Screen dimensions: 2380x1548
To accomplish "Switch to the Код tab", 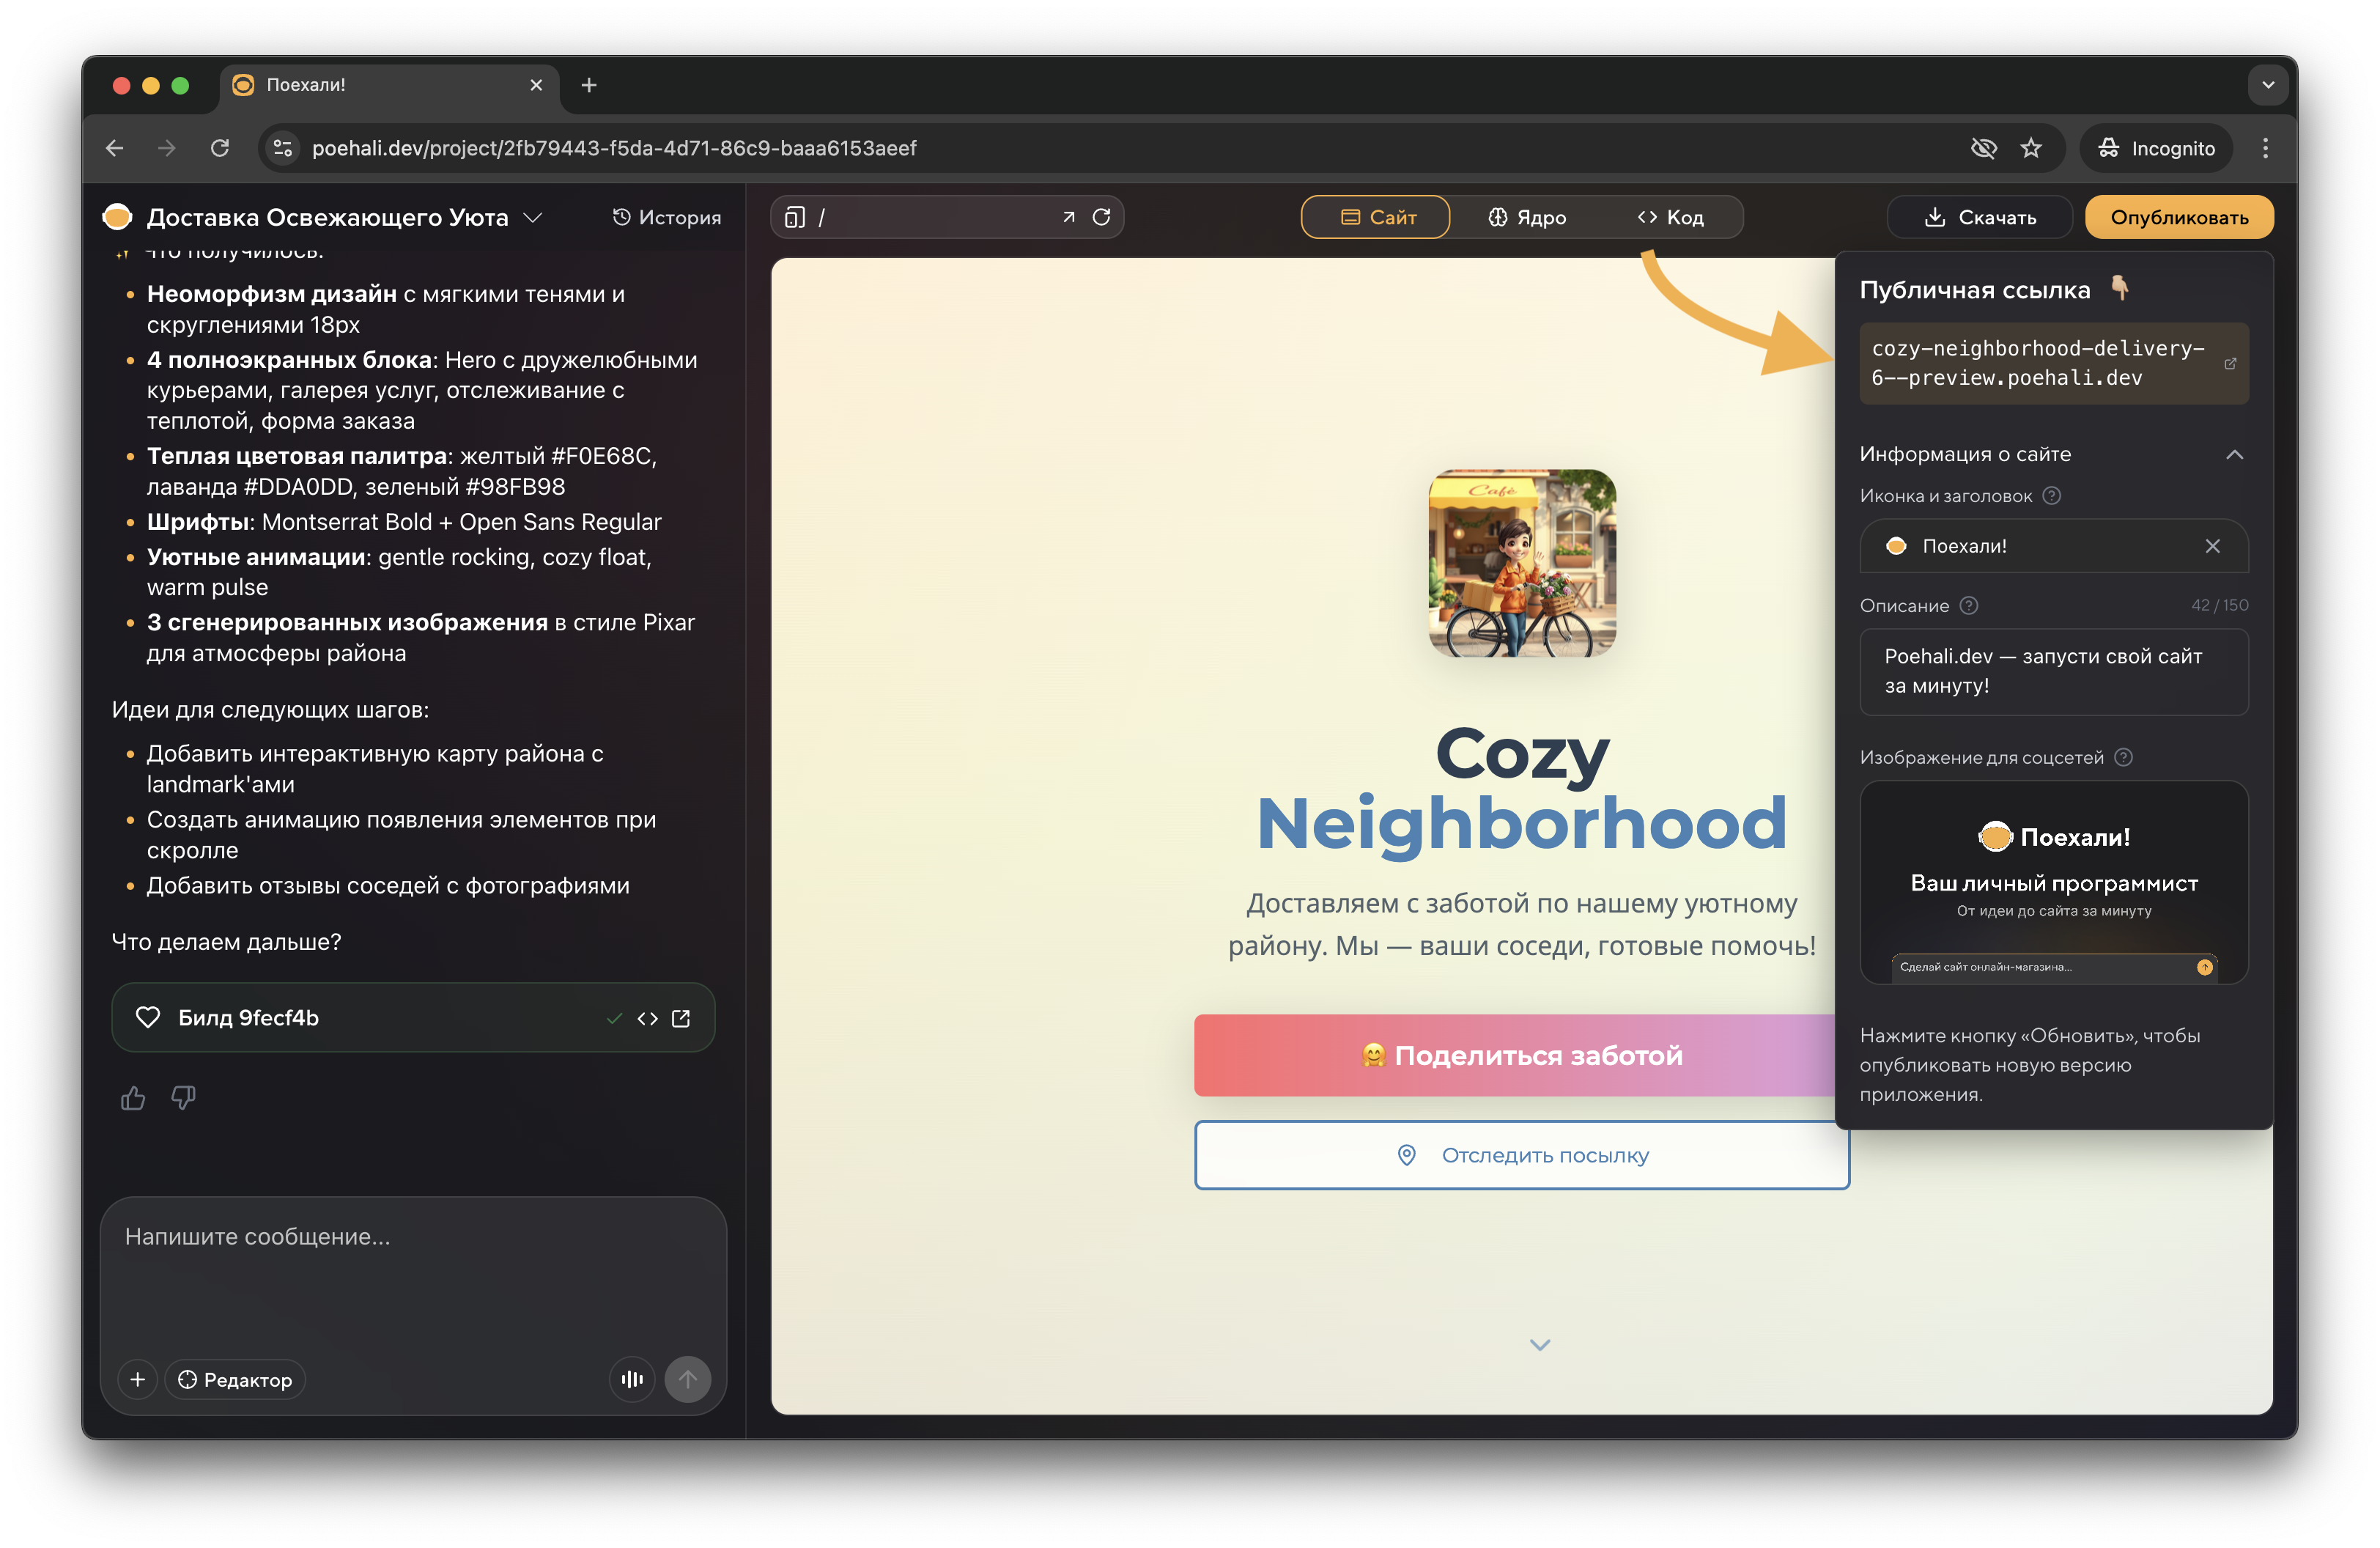I will (x=1670, y=217).
